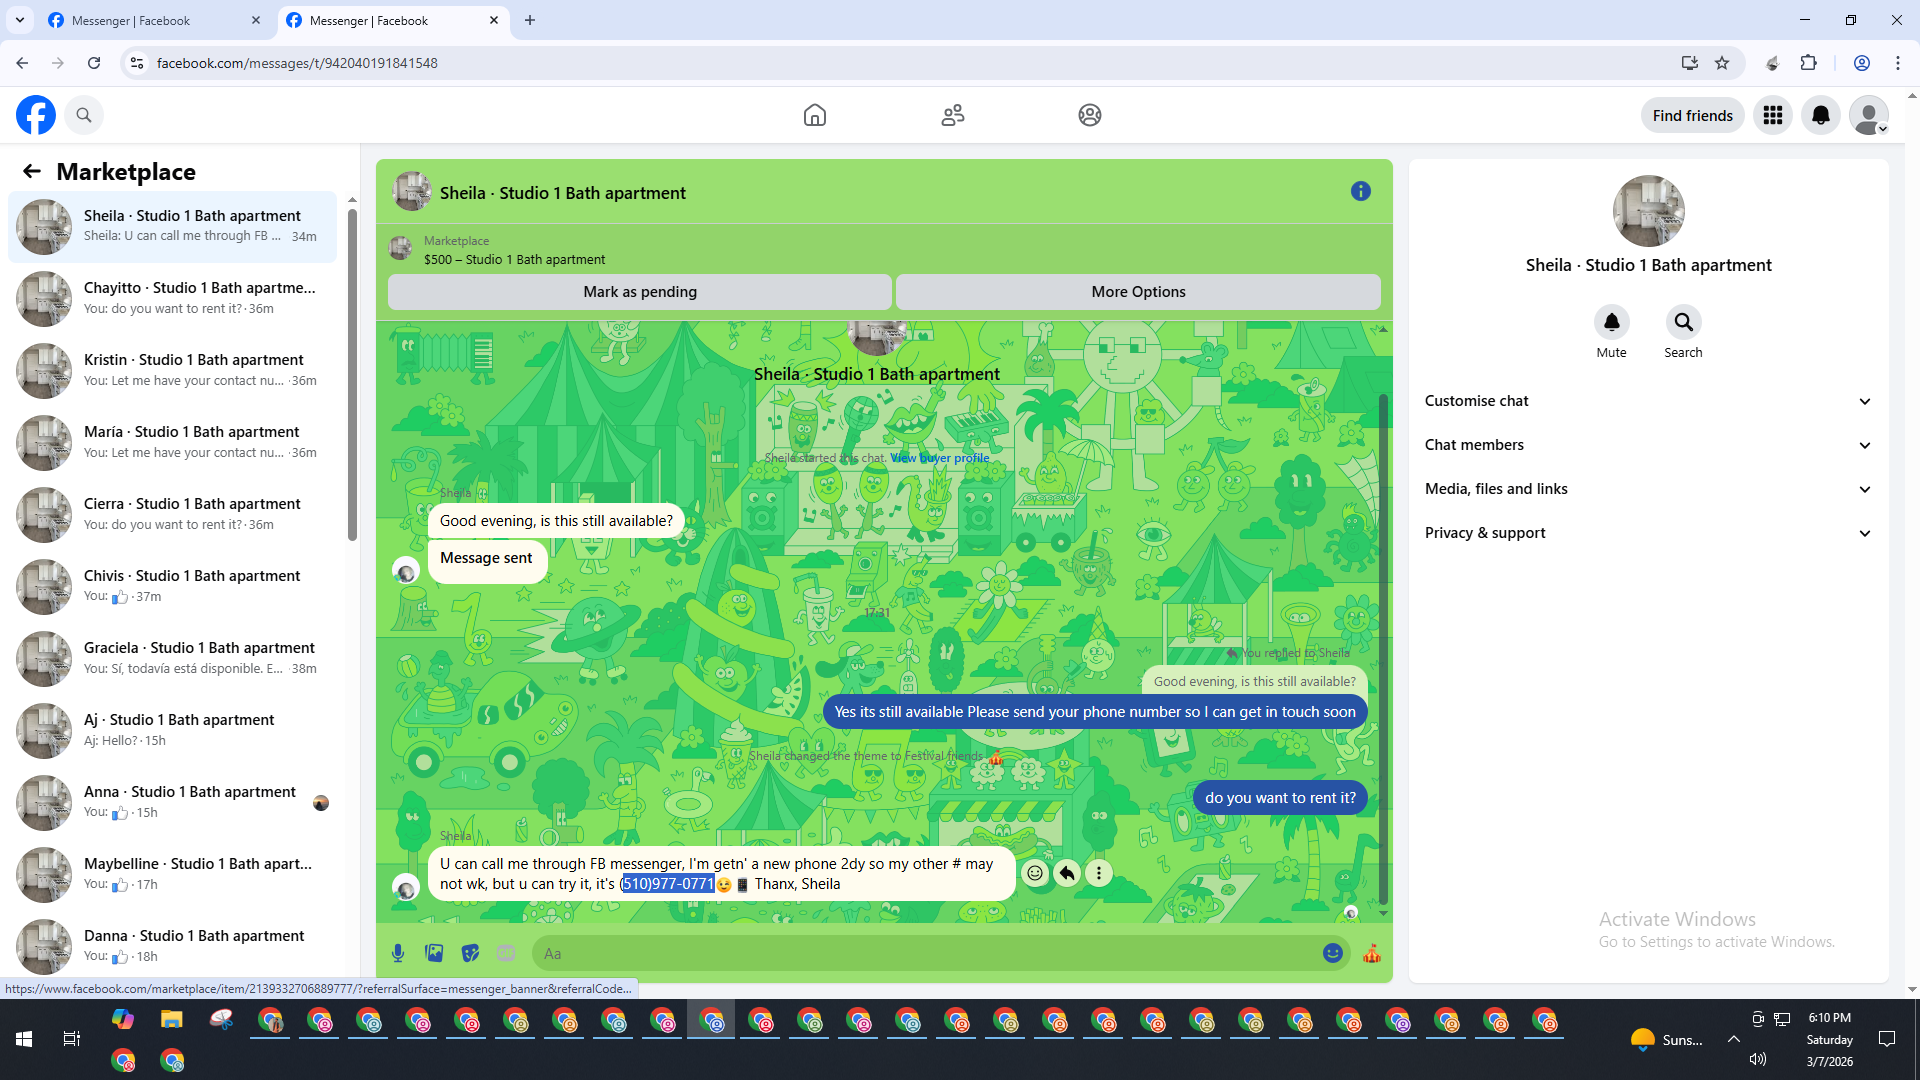The width and height of the screenshot is (1920, 1080).
Task: Open Chrome extensions puzzle icon
Action: (1808, 63)
